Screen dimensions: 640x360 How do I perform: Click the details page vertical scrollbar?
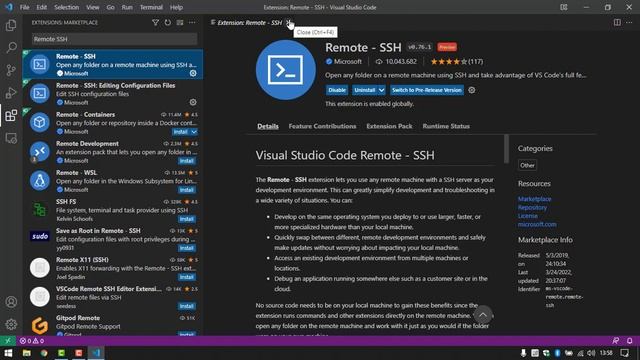(x=506, y=149)
